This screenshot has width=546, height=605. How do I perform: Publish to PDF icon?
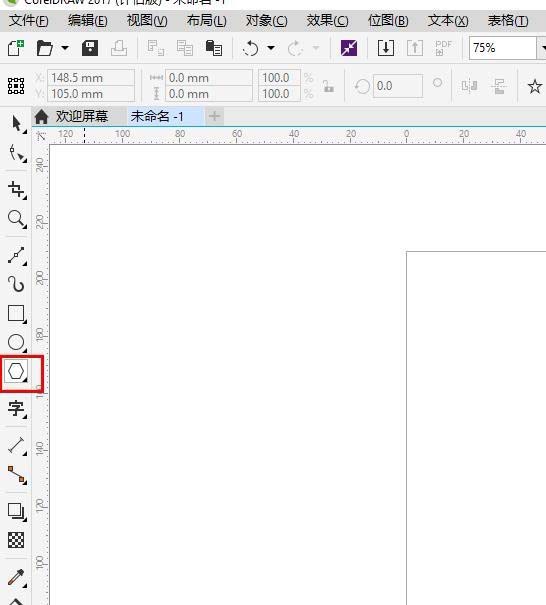[x=443, y=48]
